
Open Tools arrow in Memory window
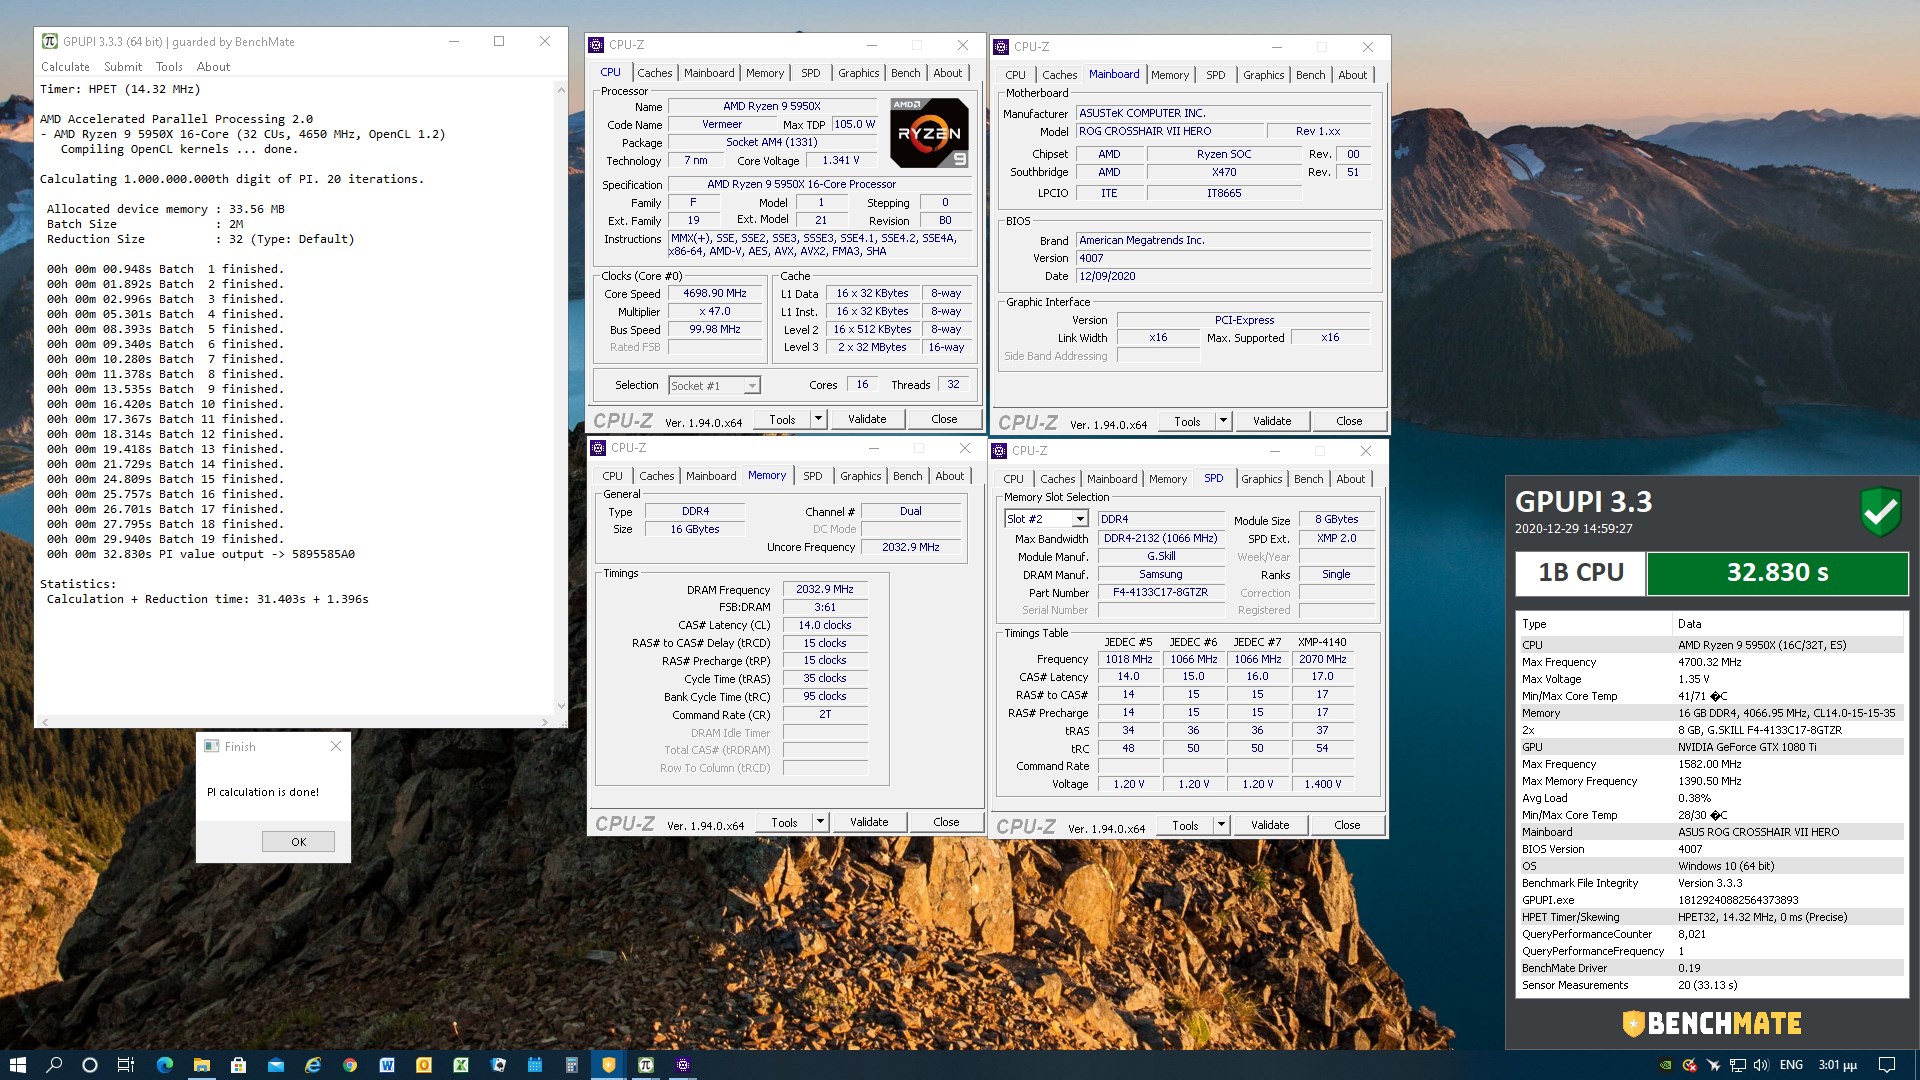click(820, 822)
